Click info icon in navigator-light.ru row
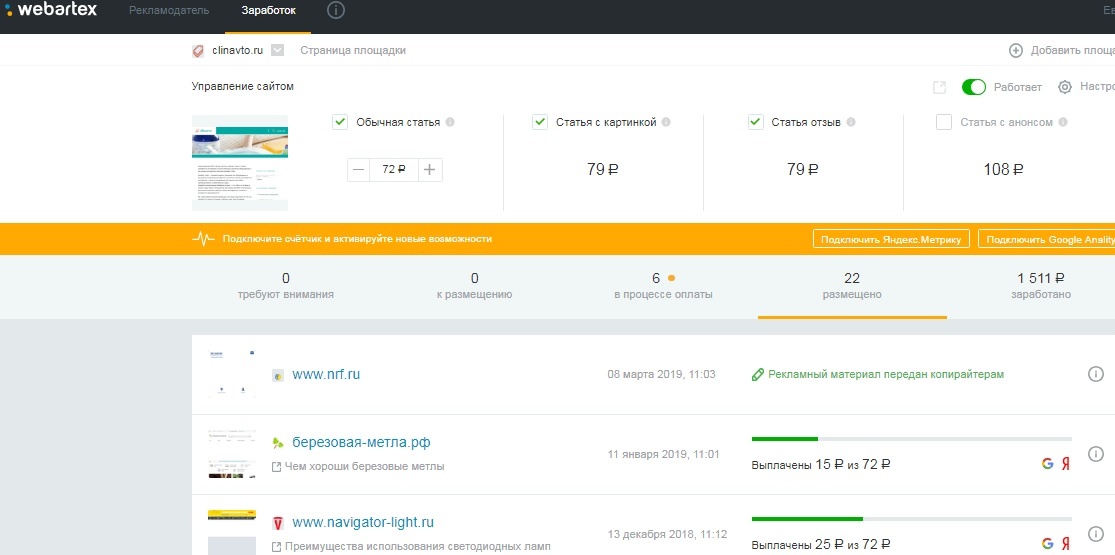This screenshot has width=1115, height=555. pyautogui.click(x=1096, y=534)
